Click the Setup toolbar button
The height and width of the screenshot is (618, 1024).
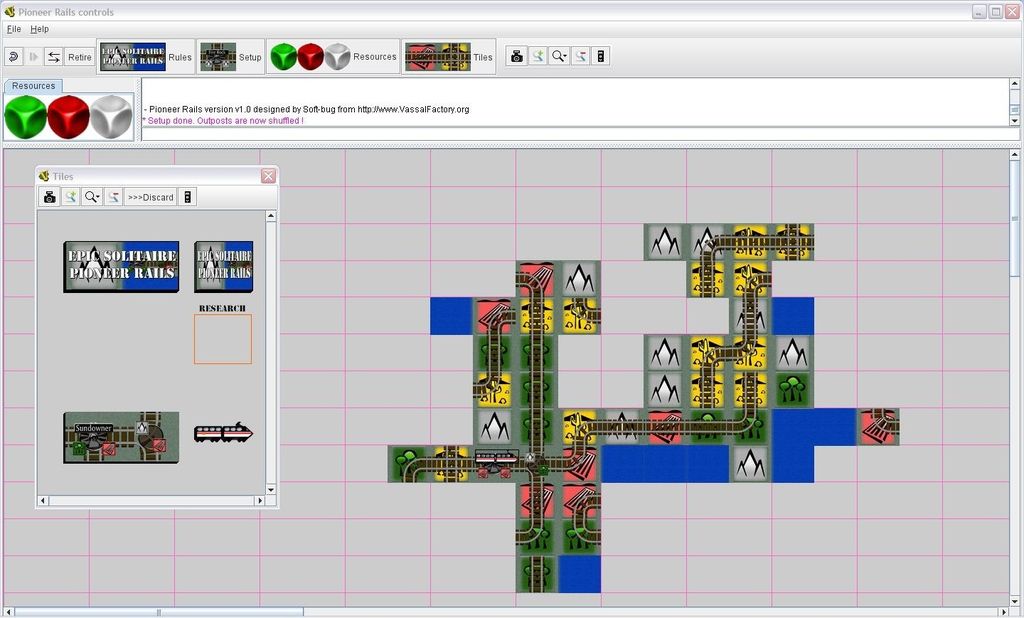231,57
